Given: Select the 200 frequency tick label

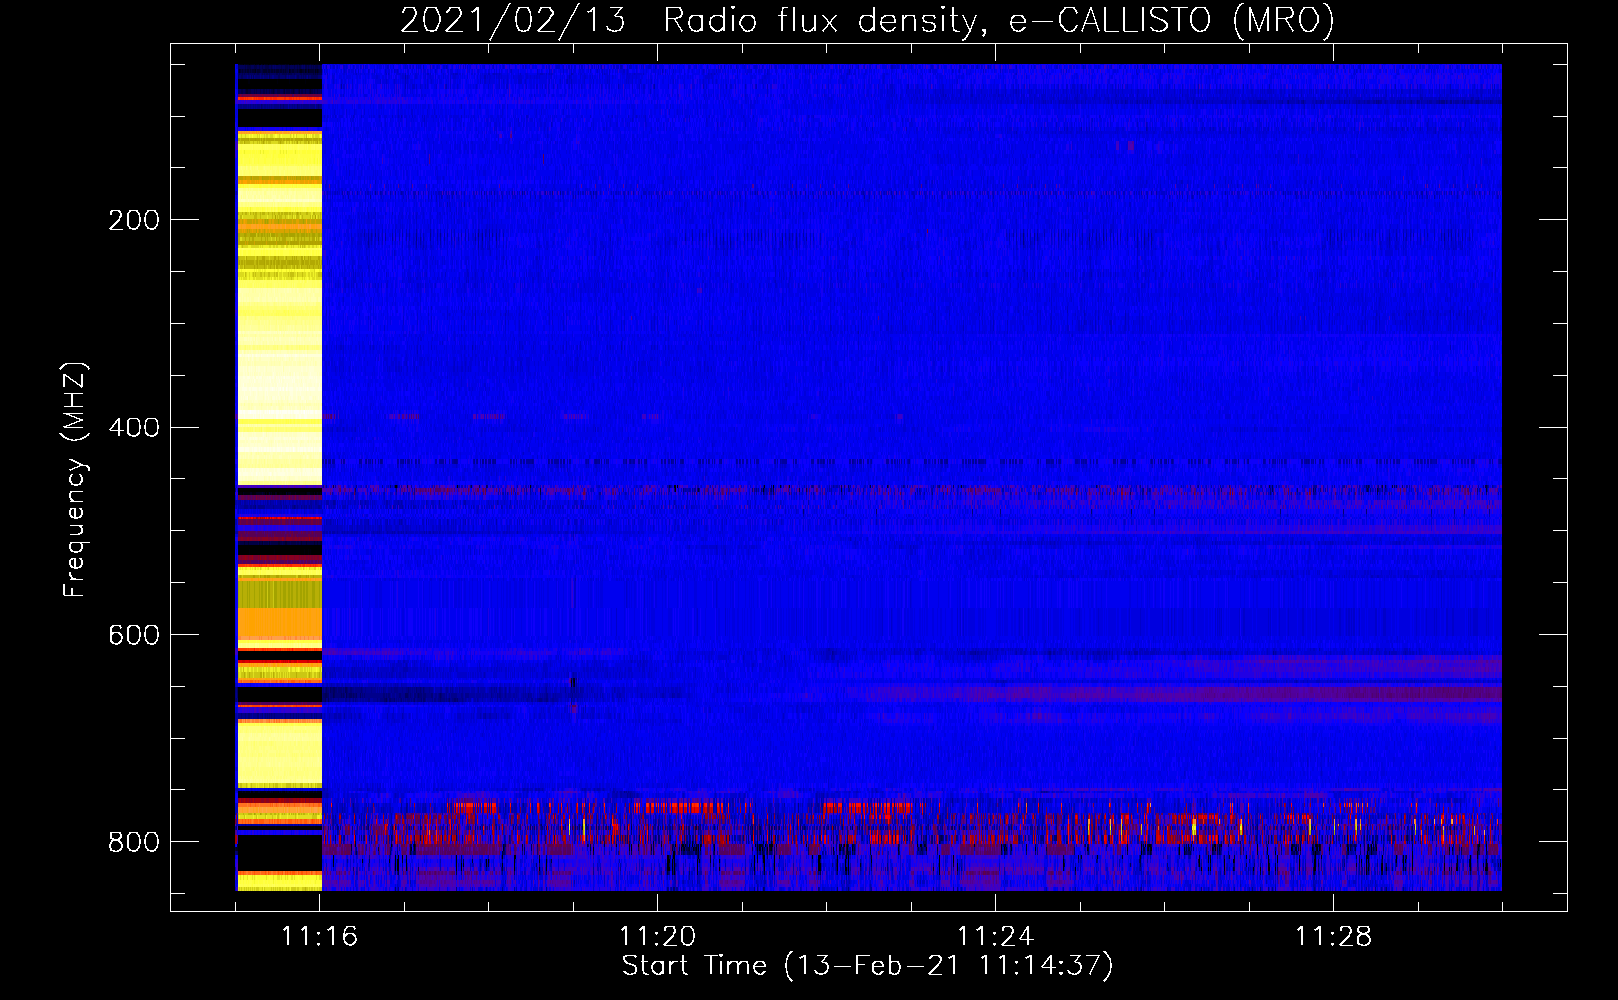Looking at the screenshot, I should 134,220.
